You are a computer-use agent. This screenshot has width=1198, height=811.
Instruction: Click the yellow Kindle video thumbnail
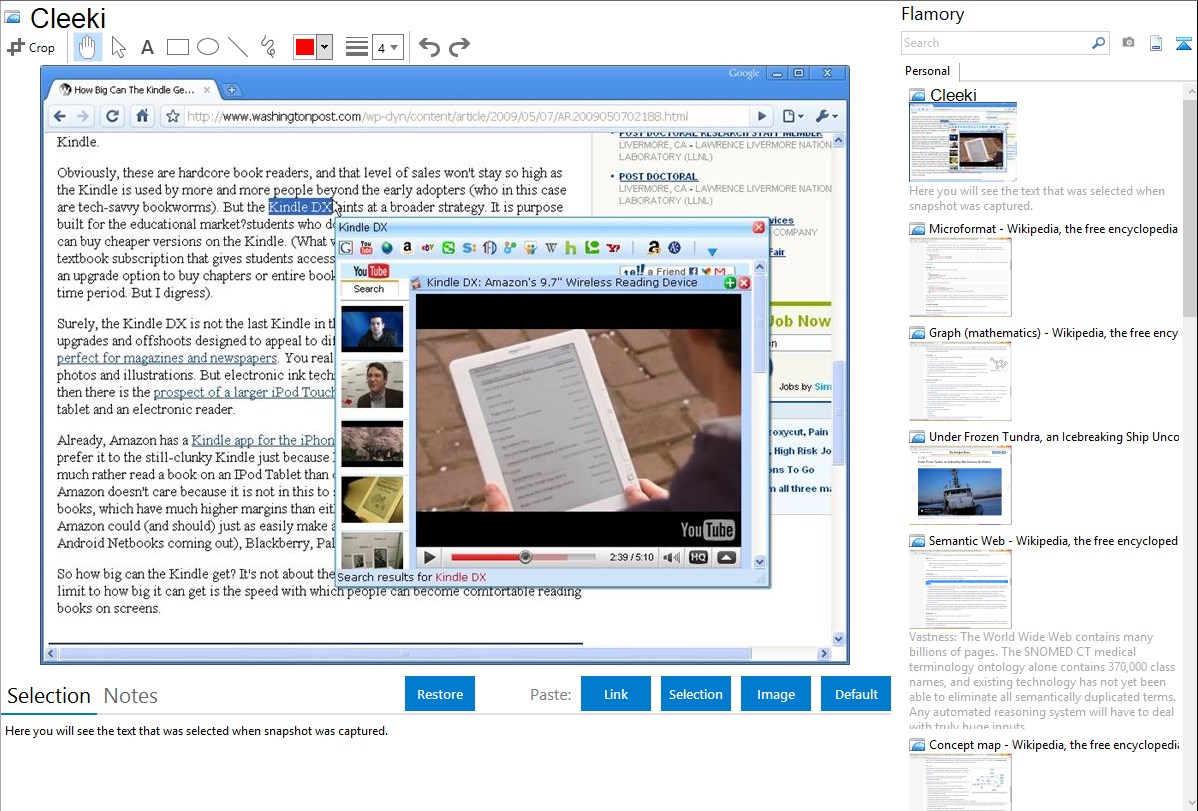(x=372, y=499)
